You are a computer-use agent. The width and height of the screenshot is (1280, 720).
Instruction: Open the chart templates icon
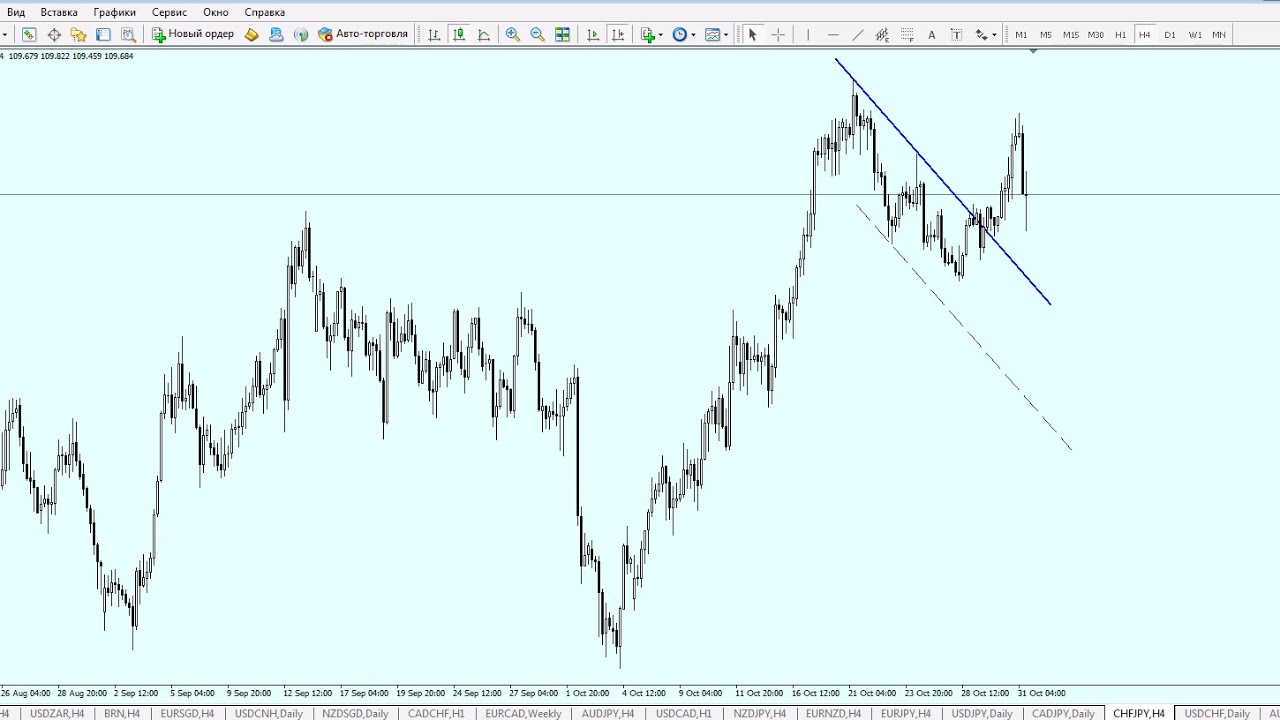click(x=712, y=34)
